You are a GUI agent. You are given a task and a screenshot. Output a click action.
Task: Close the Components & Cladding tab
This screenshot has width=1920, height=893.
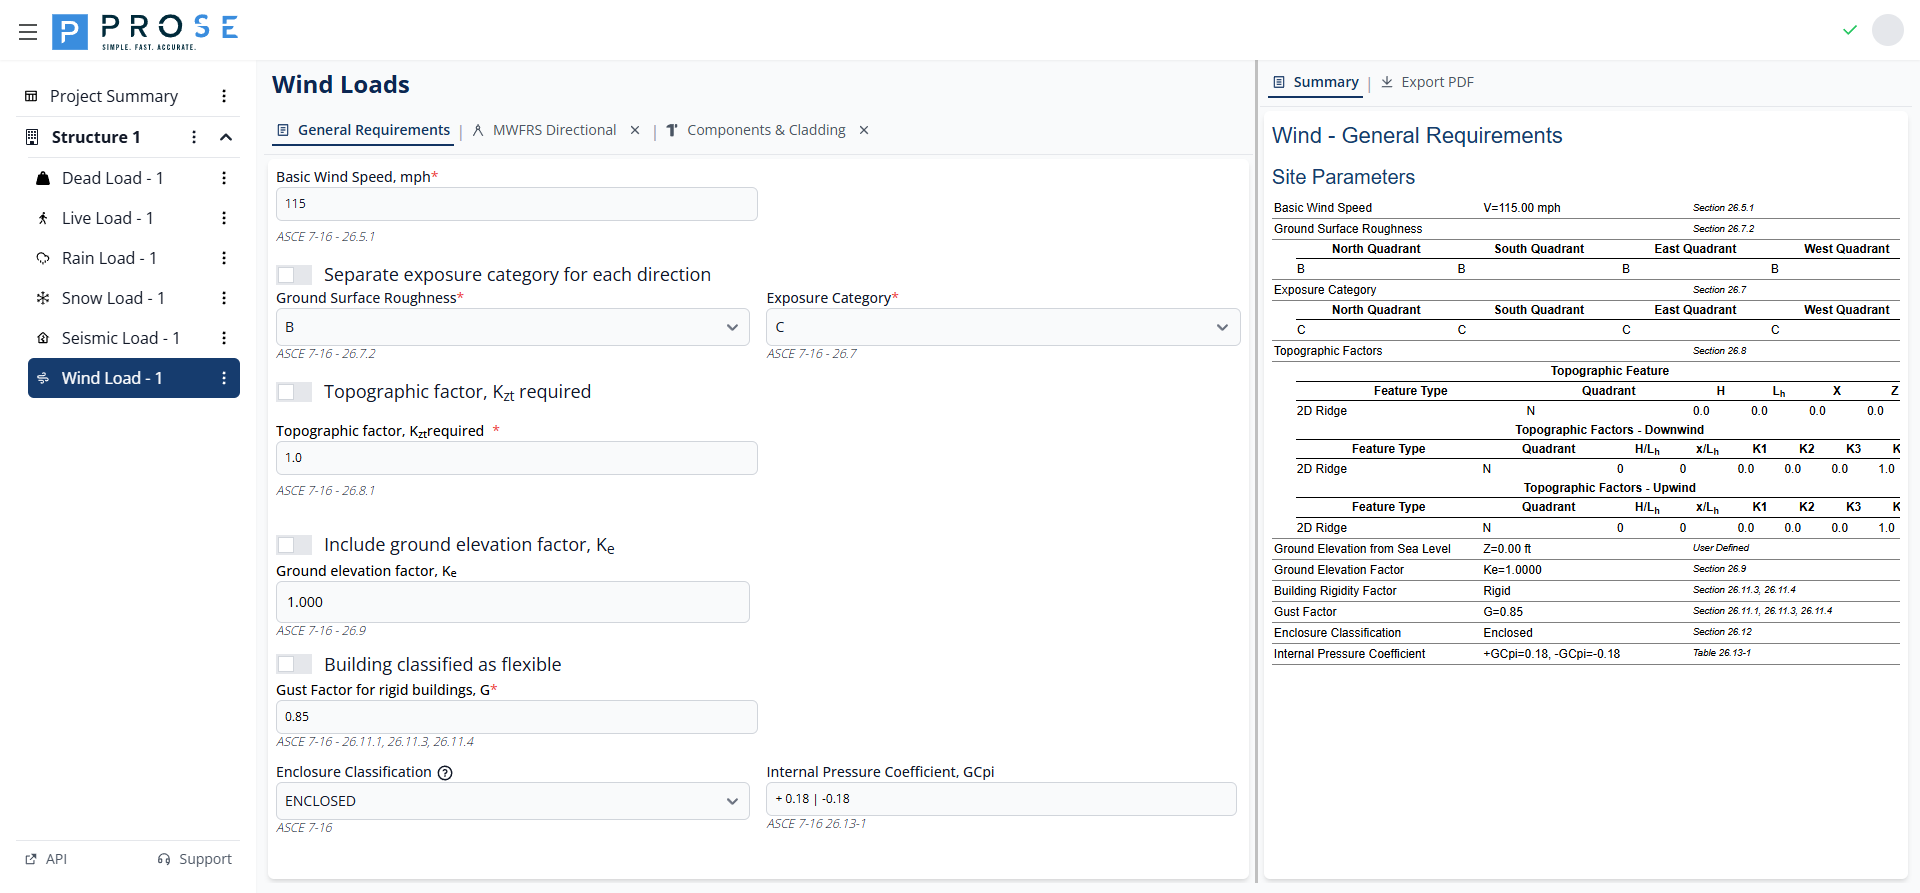pos(864,131)
